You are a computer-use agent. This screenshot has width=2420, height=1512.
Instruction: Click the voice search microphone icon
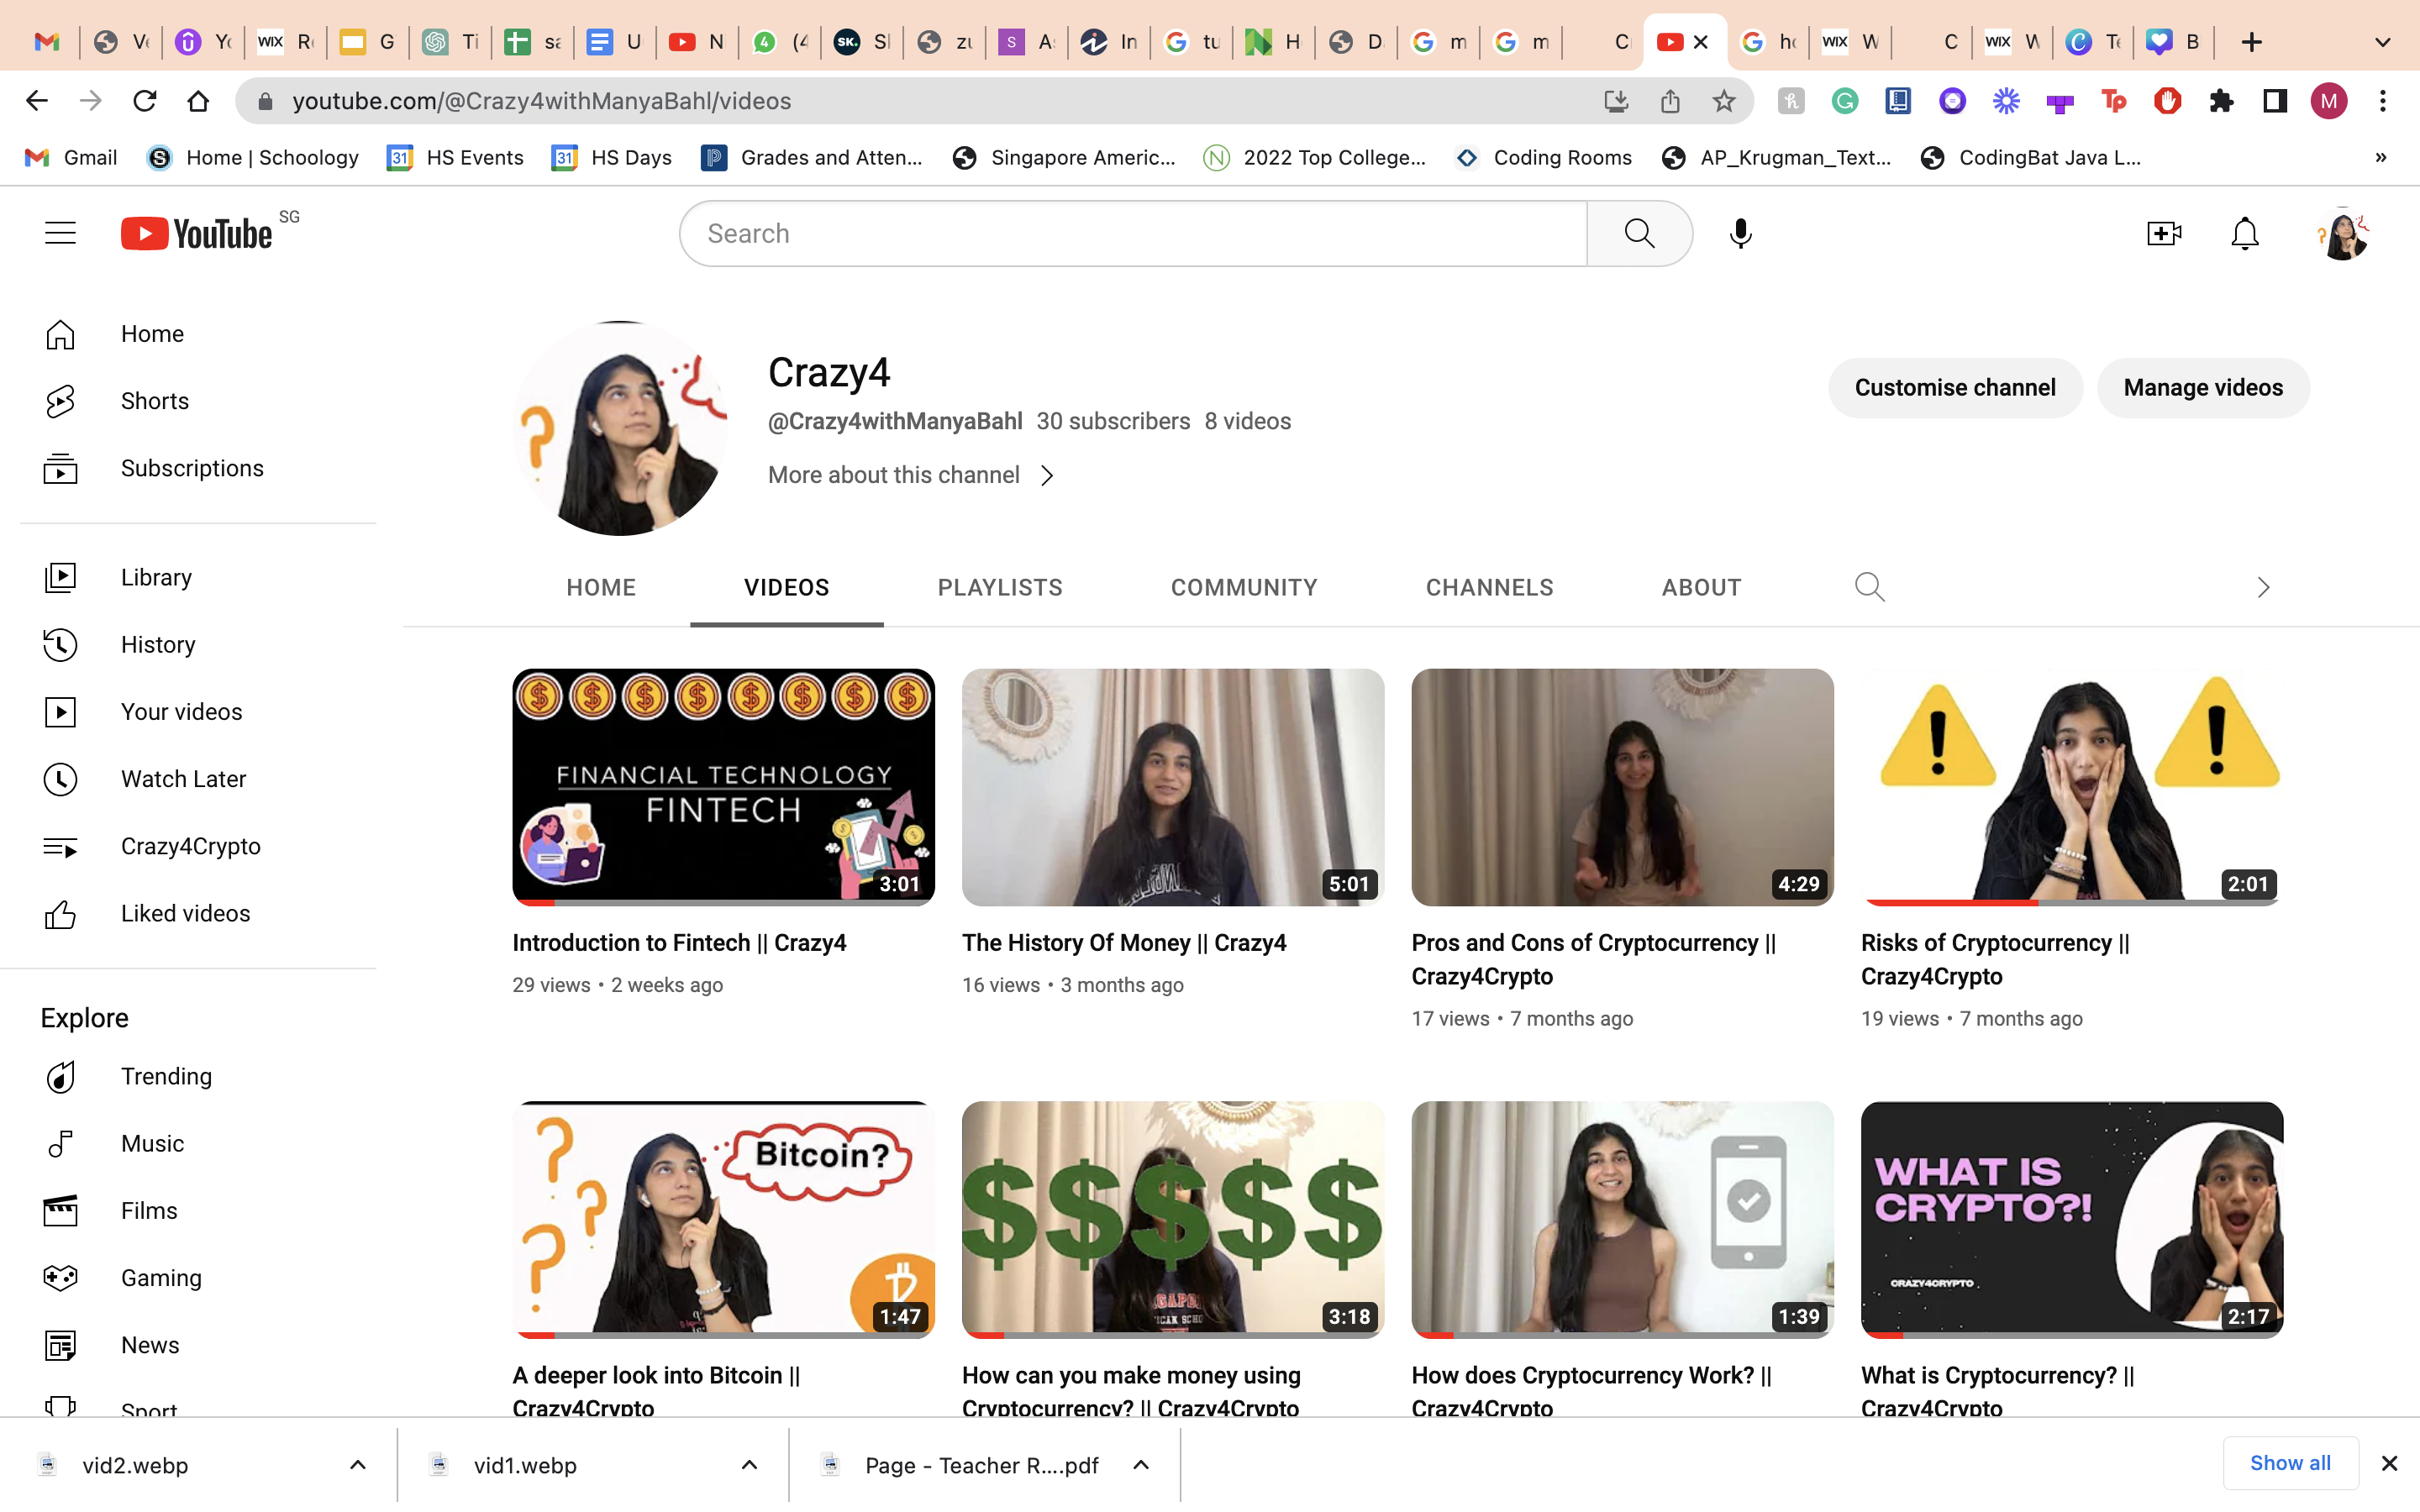tap(1740, 233)
